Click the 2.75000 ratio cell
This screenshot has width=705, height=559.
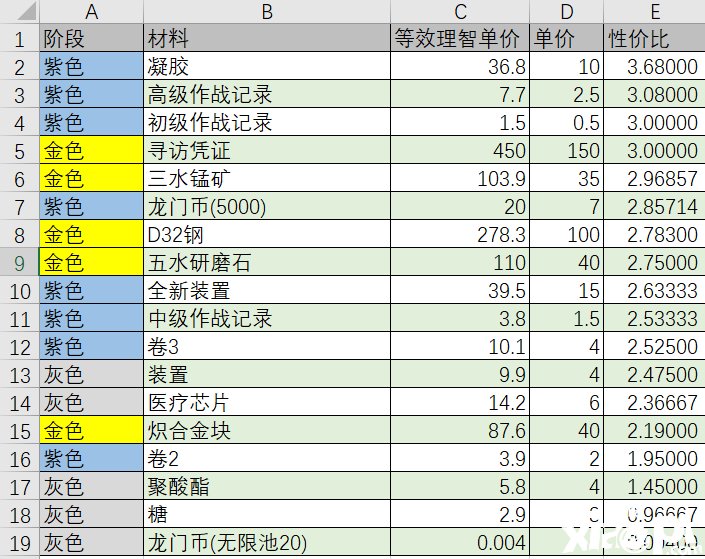[655, 262]
